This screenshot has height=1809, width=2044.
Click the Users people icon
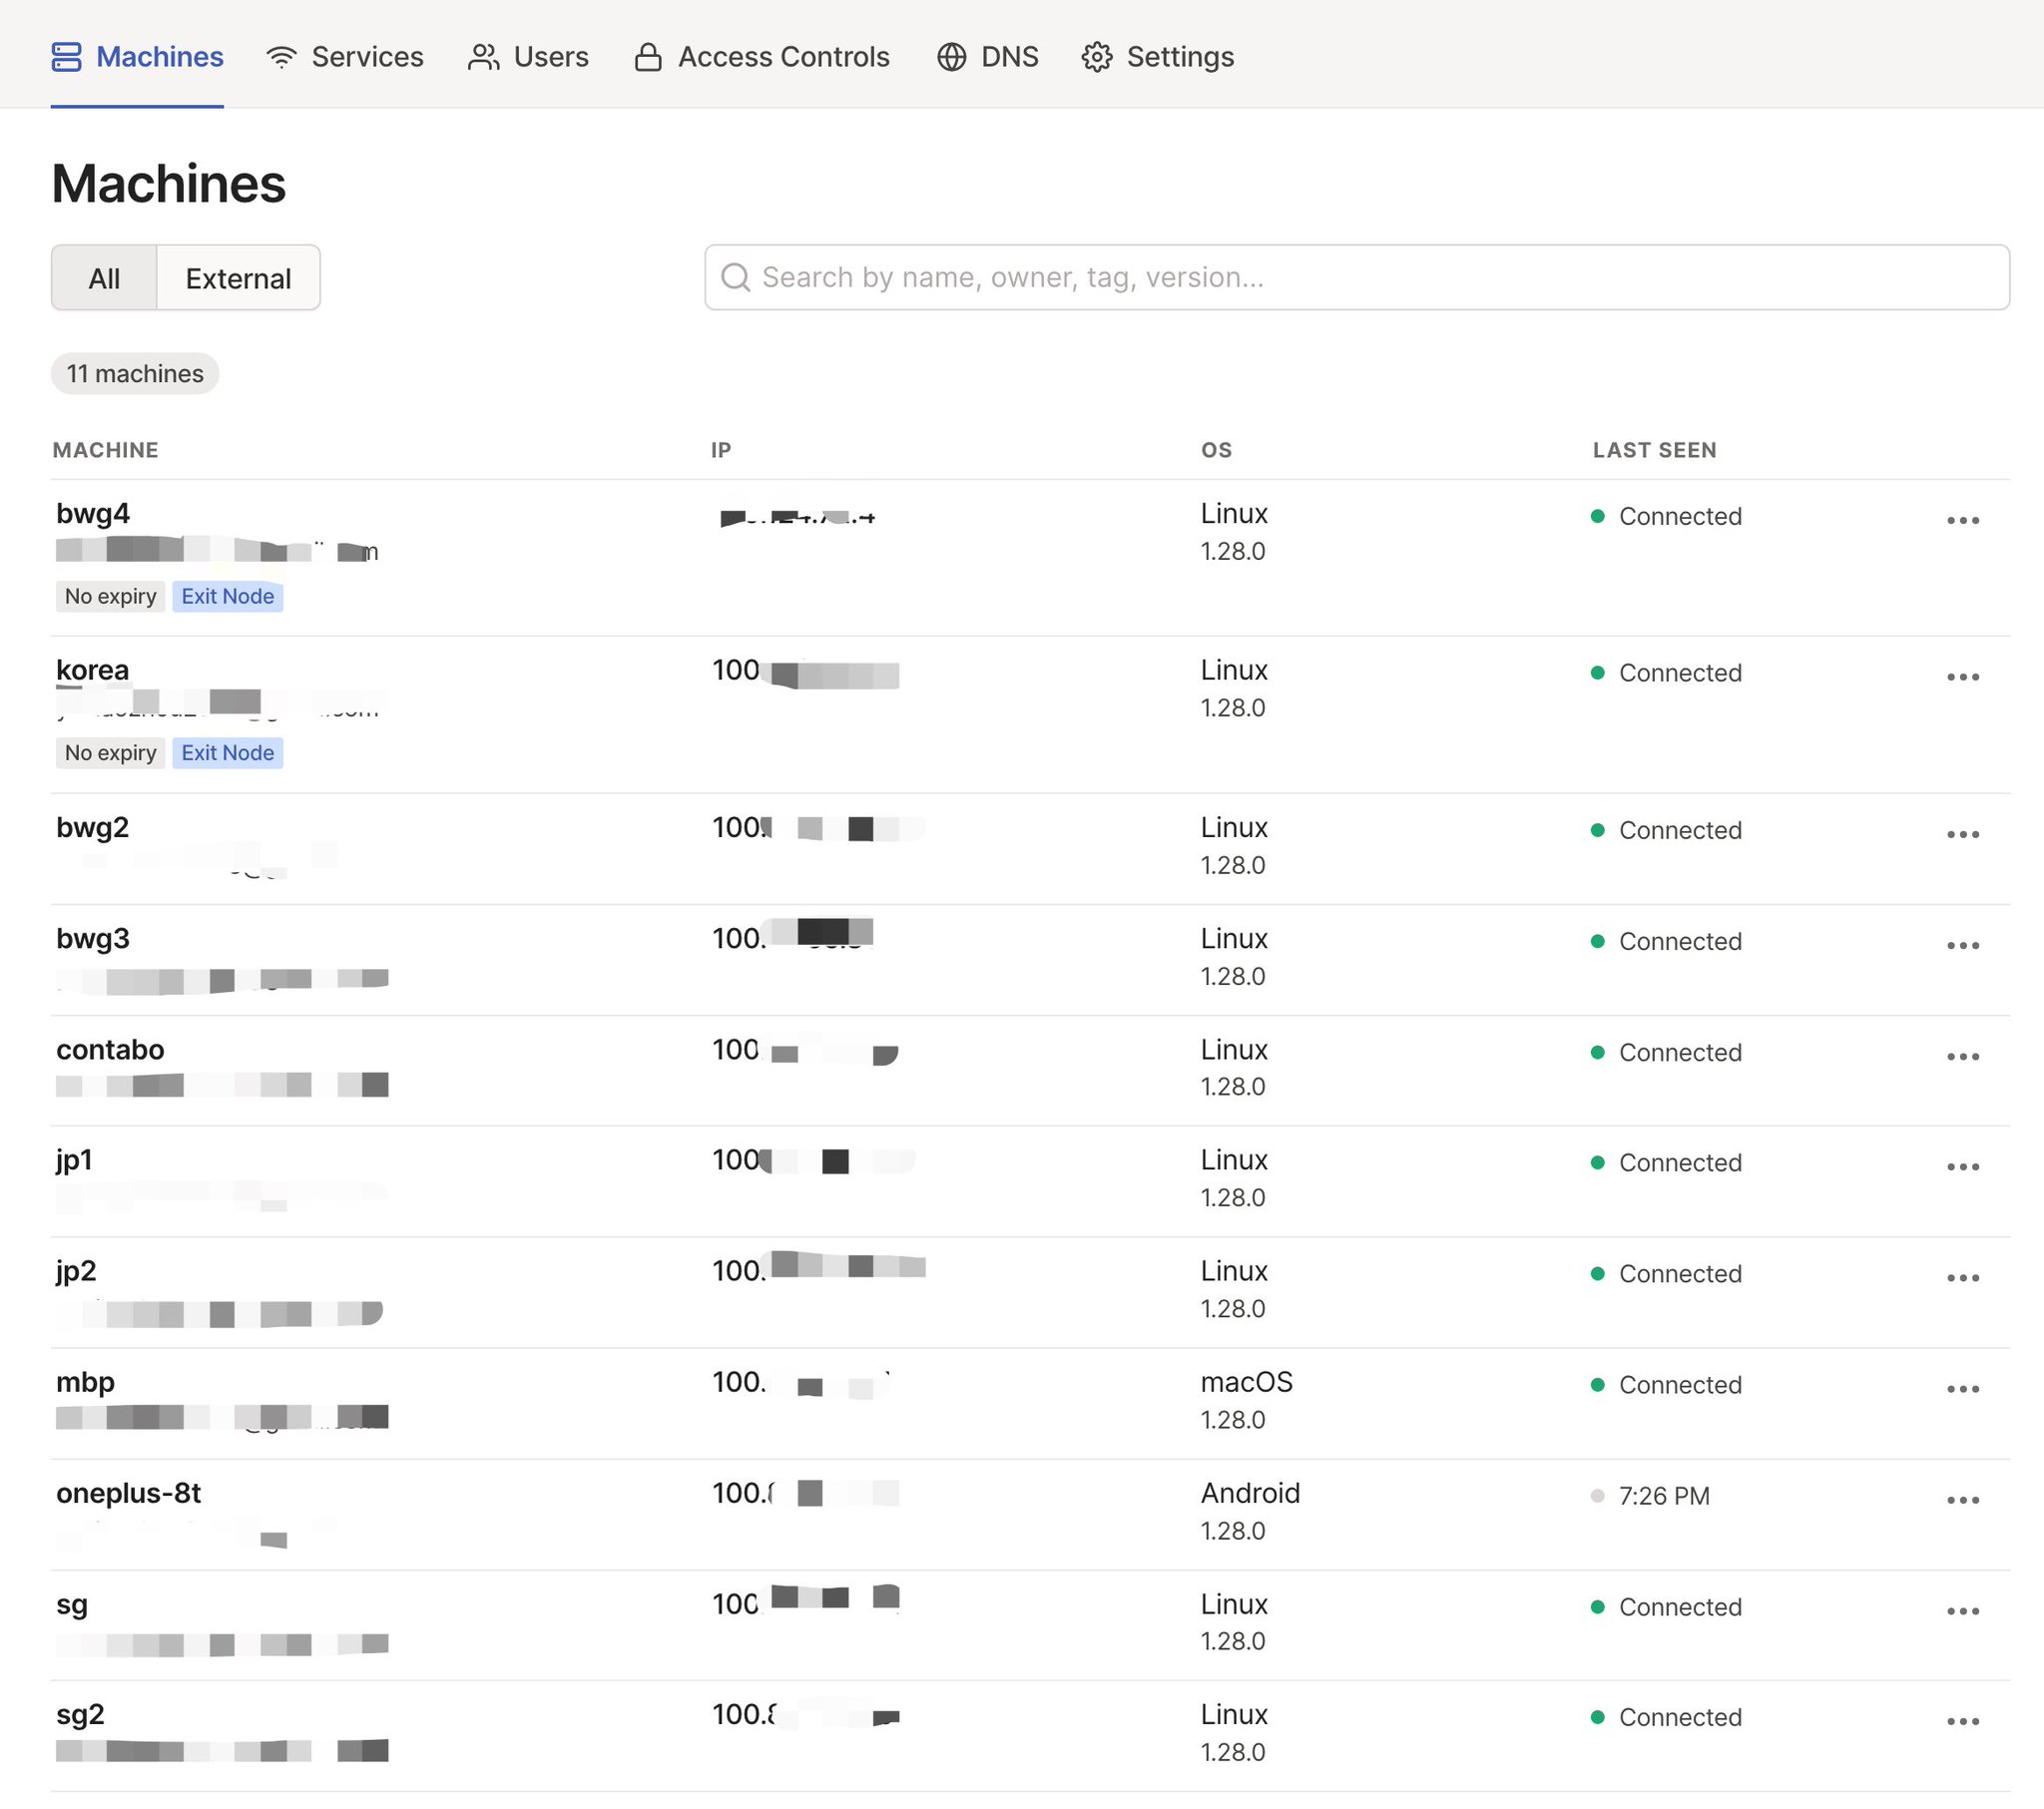(483, 57)
